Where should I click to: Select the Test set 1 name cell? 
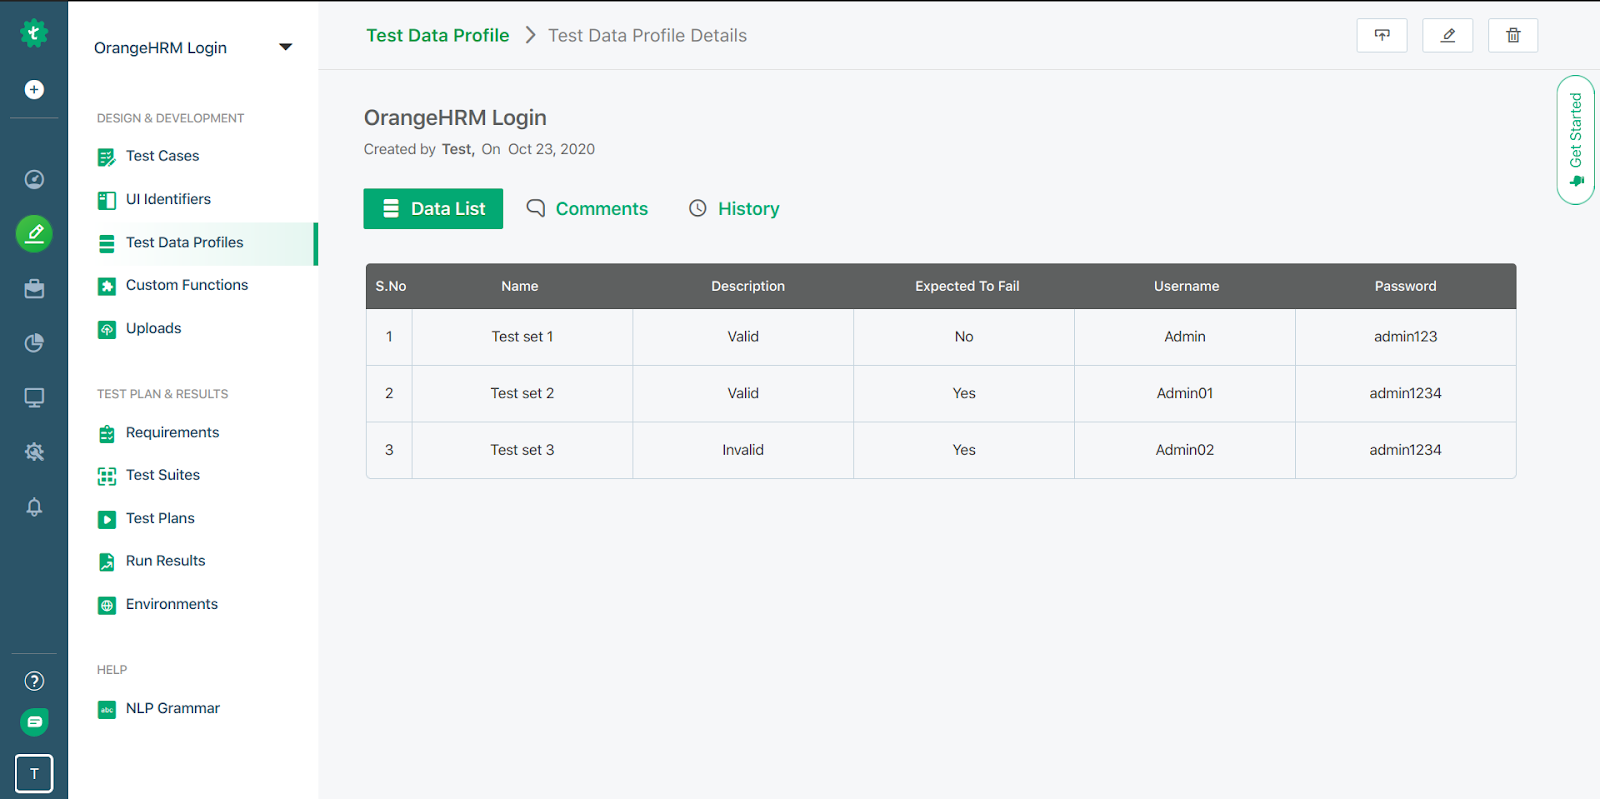[x=522, y=337]
